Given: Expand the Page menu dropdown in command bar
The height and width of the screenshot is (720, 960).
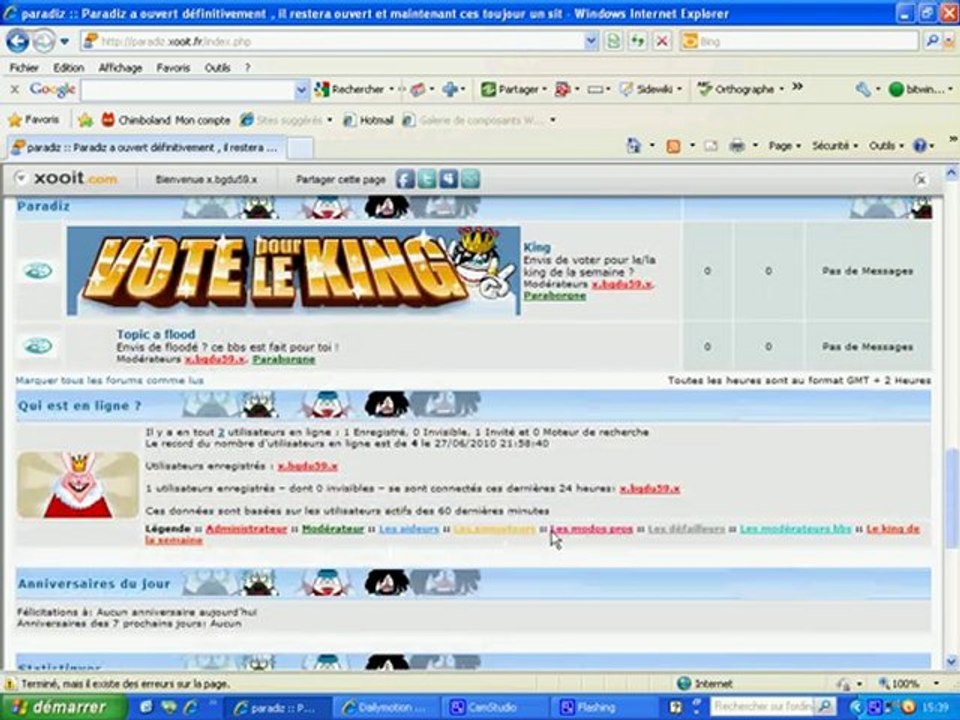Looking at the screenshot, I should (x=784, y=146).
